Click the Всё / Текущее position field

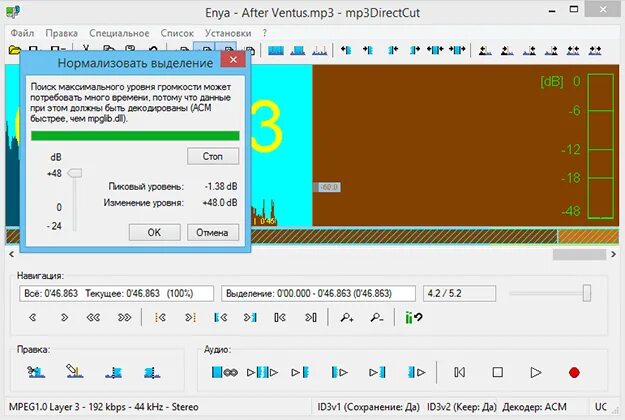[x=116, y=294]
